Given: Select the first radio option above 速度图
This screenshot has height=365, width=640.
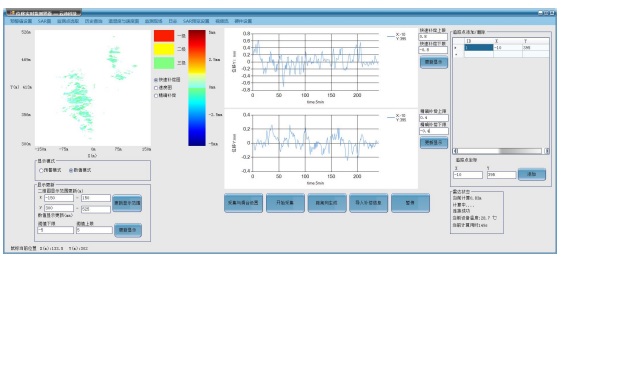Looking at the screenshot, I should 156,80.
